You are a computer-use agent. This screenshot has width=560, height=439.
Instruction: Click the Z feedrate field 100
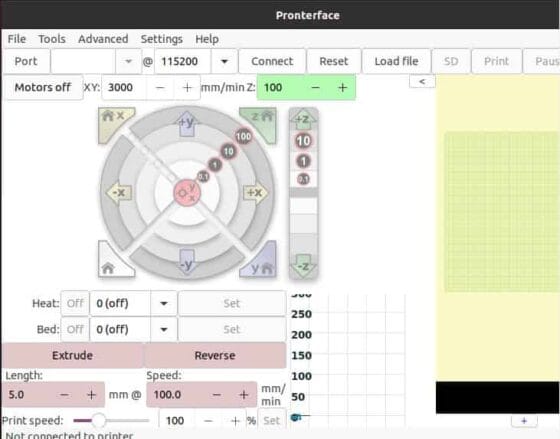(280, 88)
